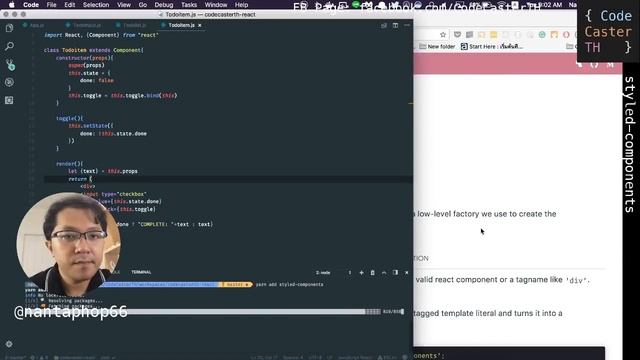
Task: Switch to the TERMINAL panel tab
Action: point(141,272)
